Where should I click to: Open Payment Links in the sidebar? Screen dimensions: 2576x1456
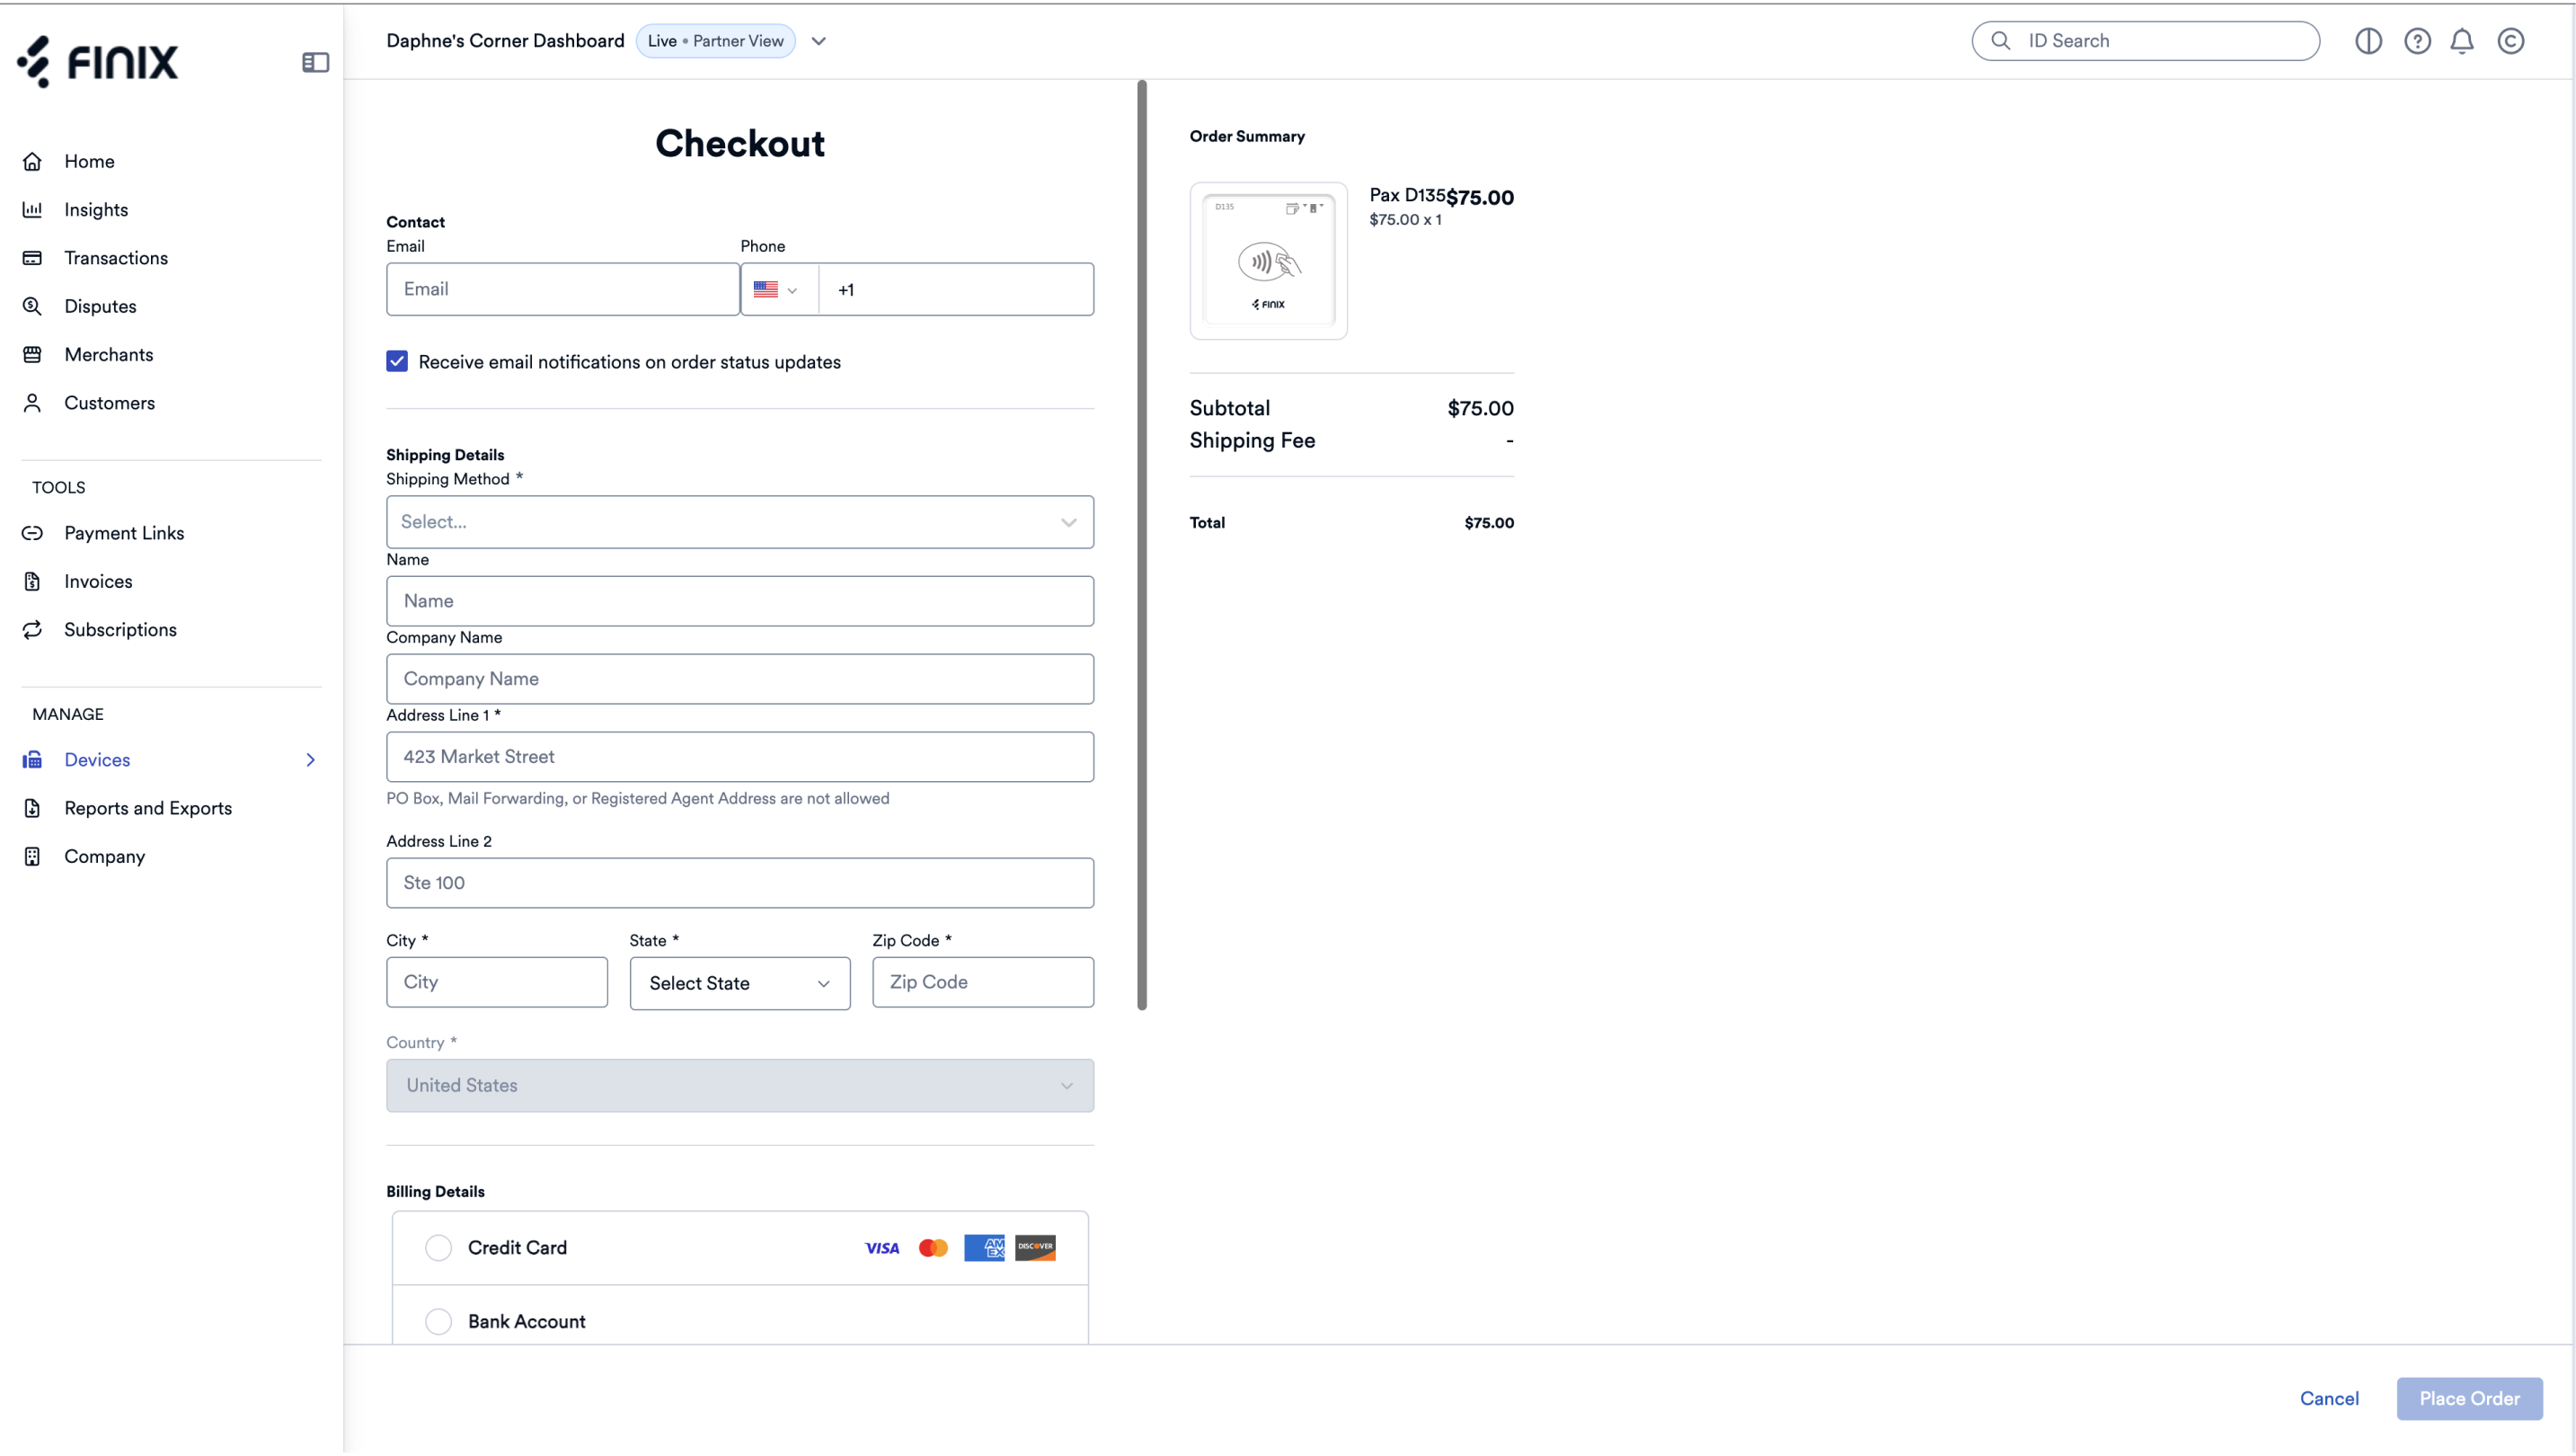(124, 533)
